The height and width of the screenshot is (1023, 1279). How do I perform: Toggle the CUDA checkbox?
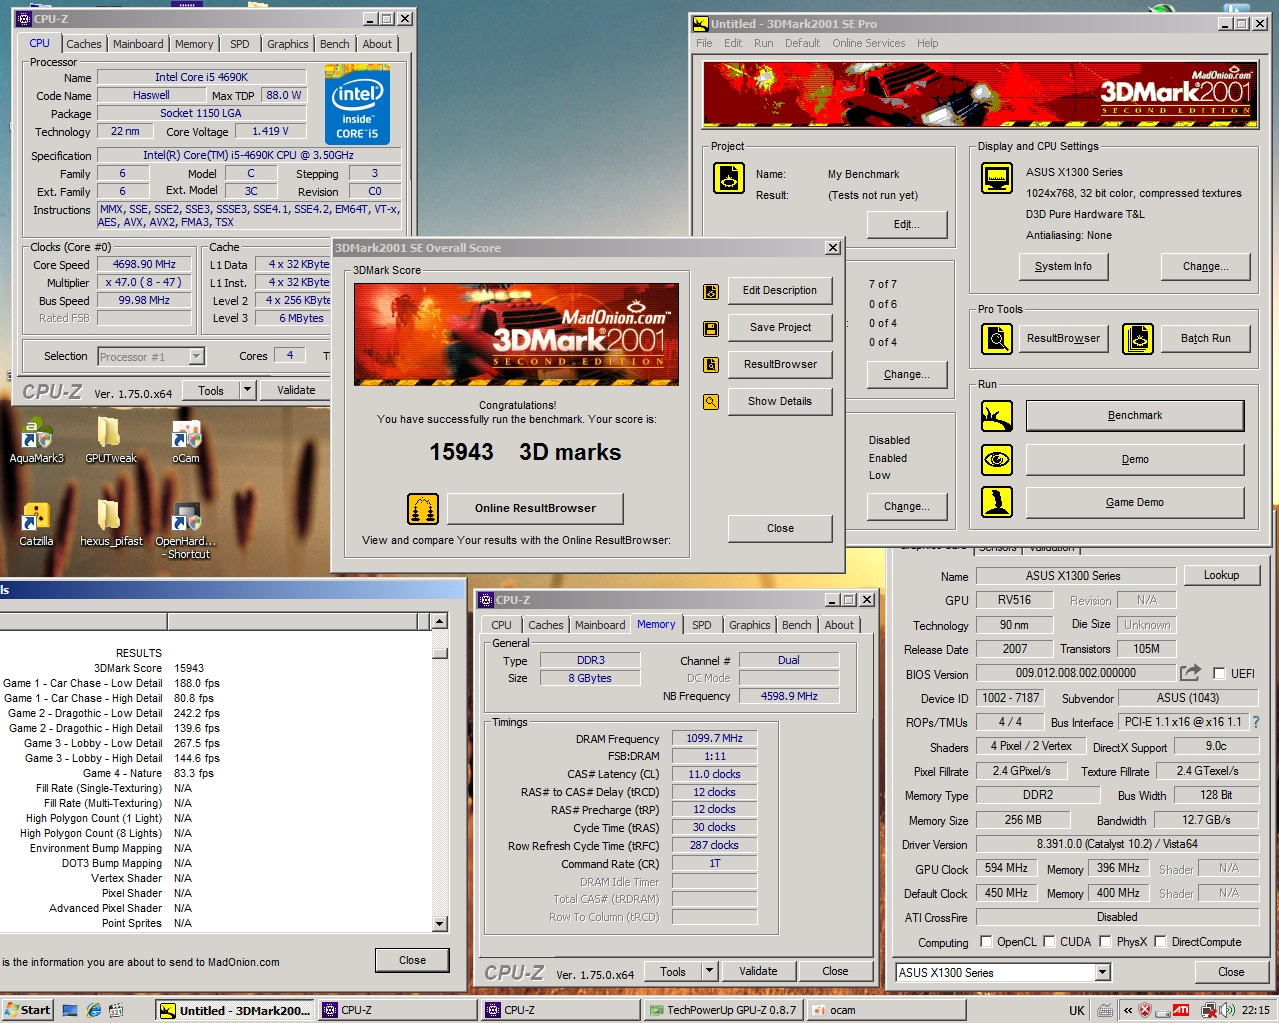coord(1049,942)
